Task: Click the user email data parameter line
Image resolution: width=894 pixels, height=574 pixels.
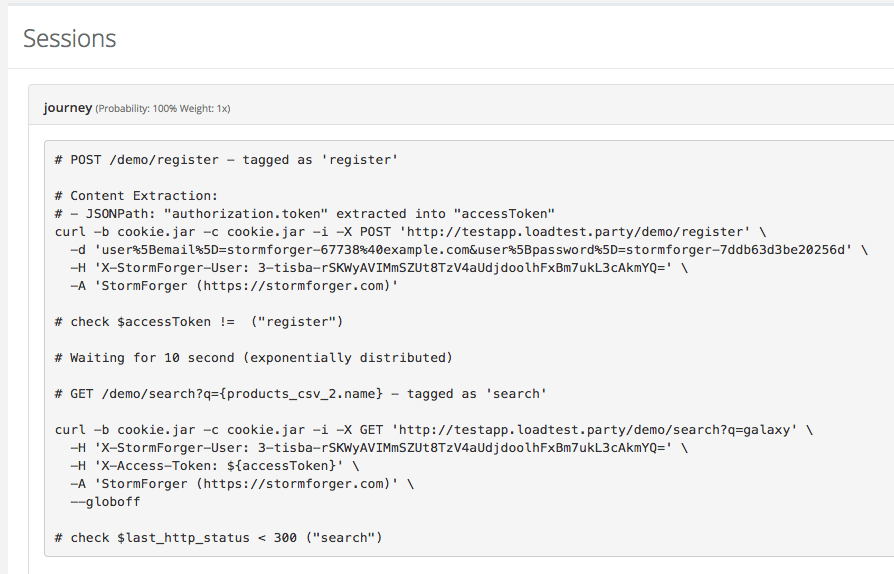Action: click(469, 250)
